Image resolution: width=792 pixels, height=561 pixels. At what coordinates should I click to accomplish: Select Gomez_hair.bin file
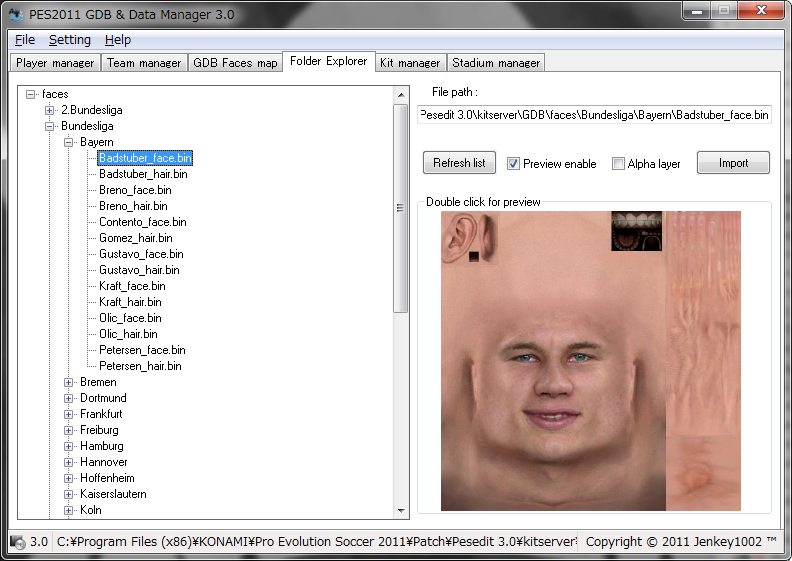pos(136,238)
